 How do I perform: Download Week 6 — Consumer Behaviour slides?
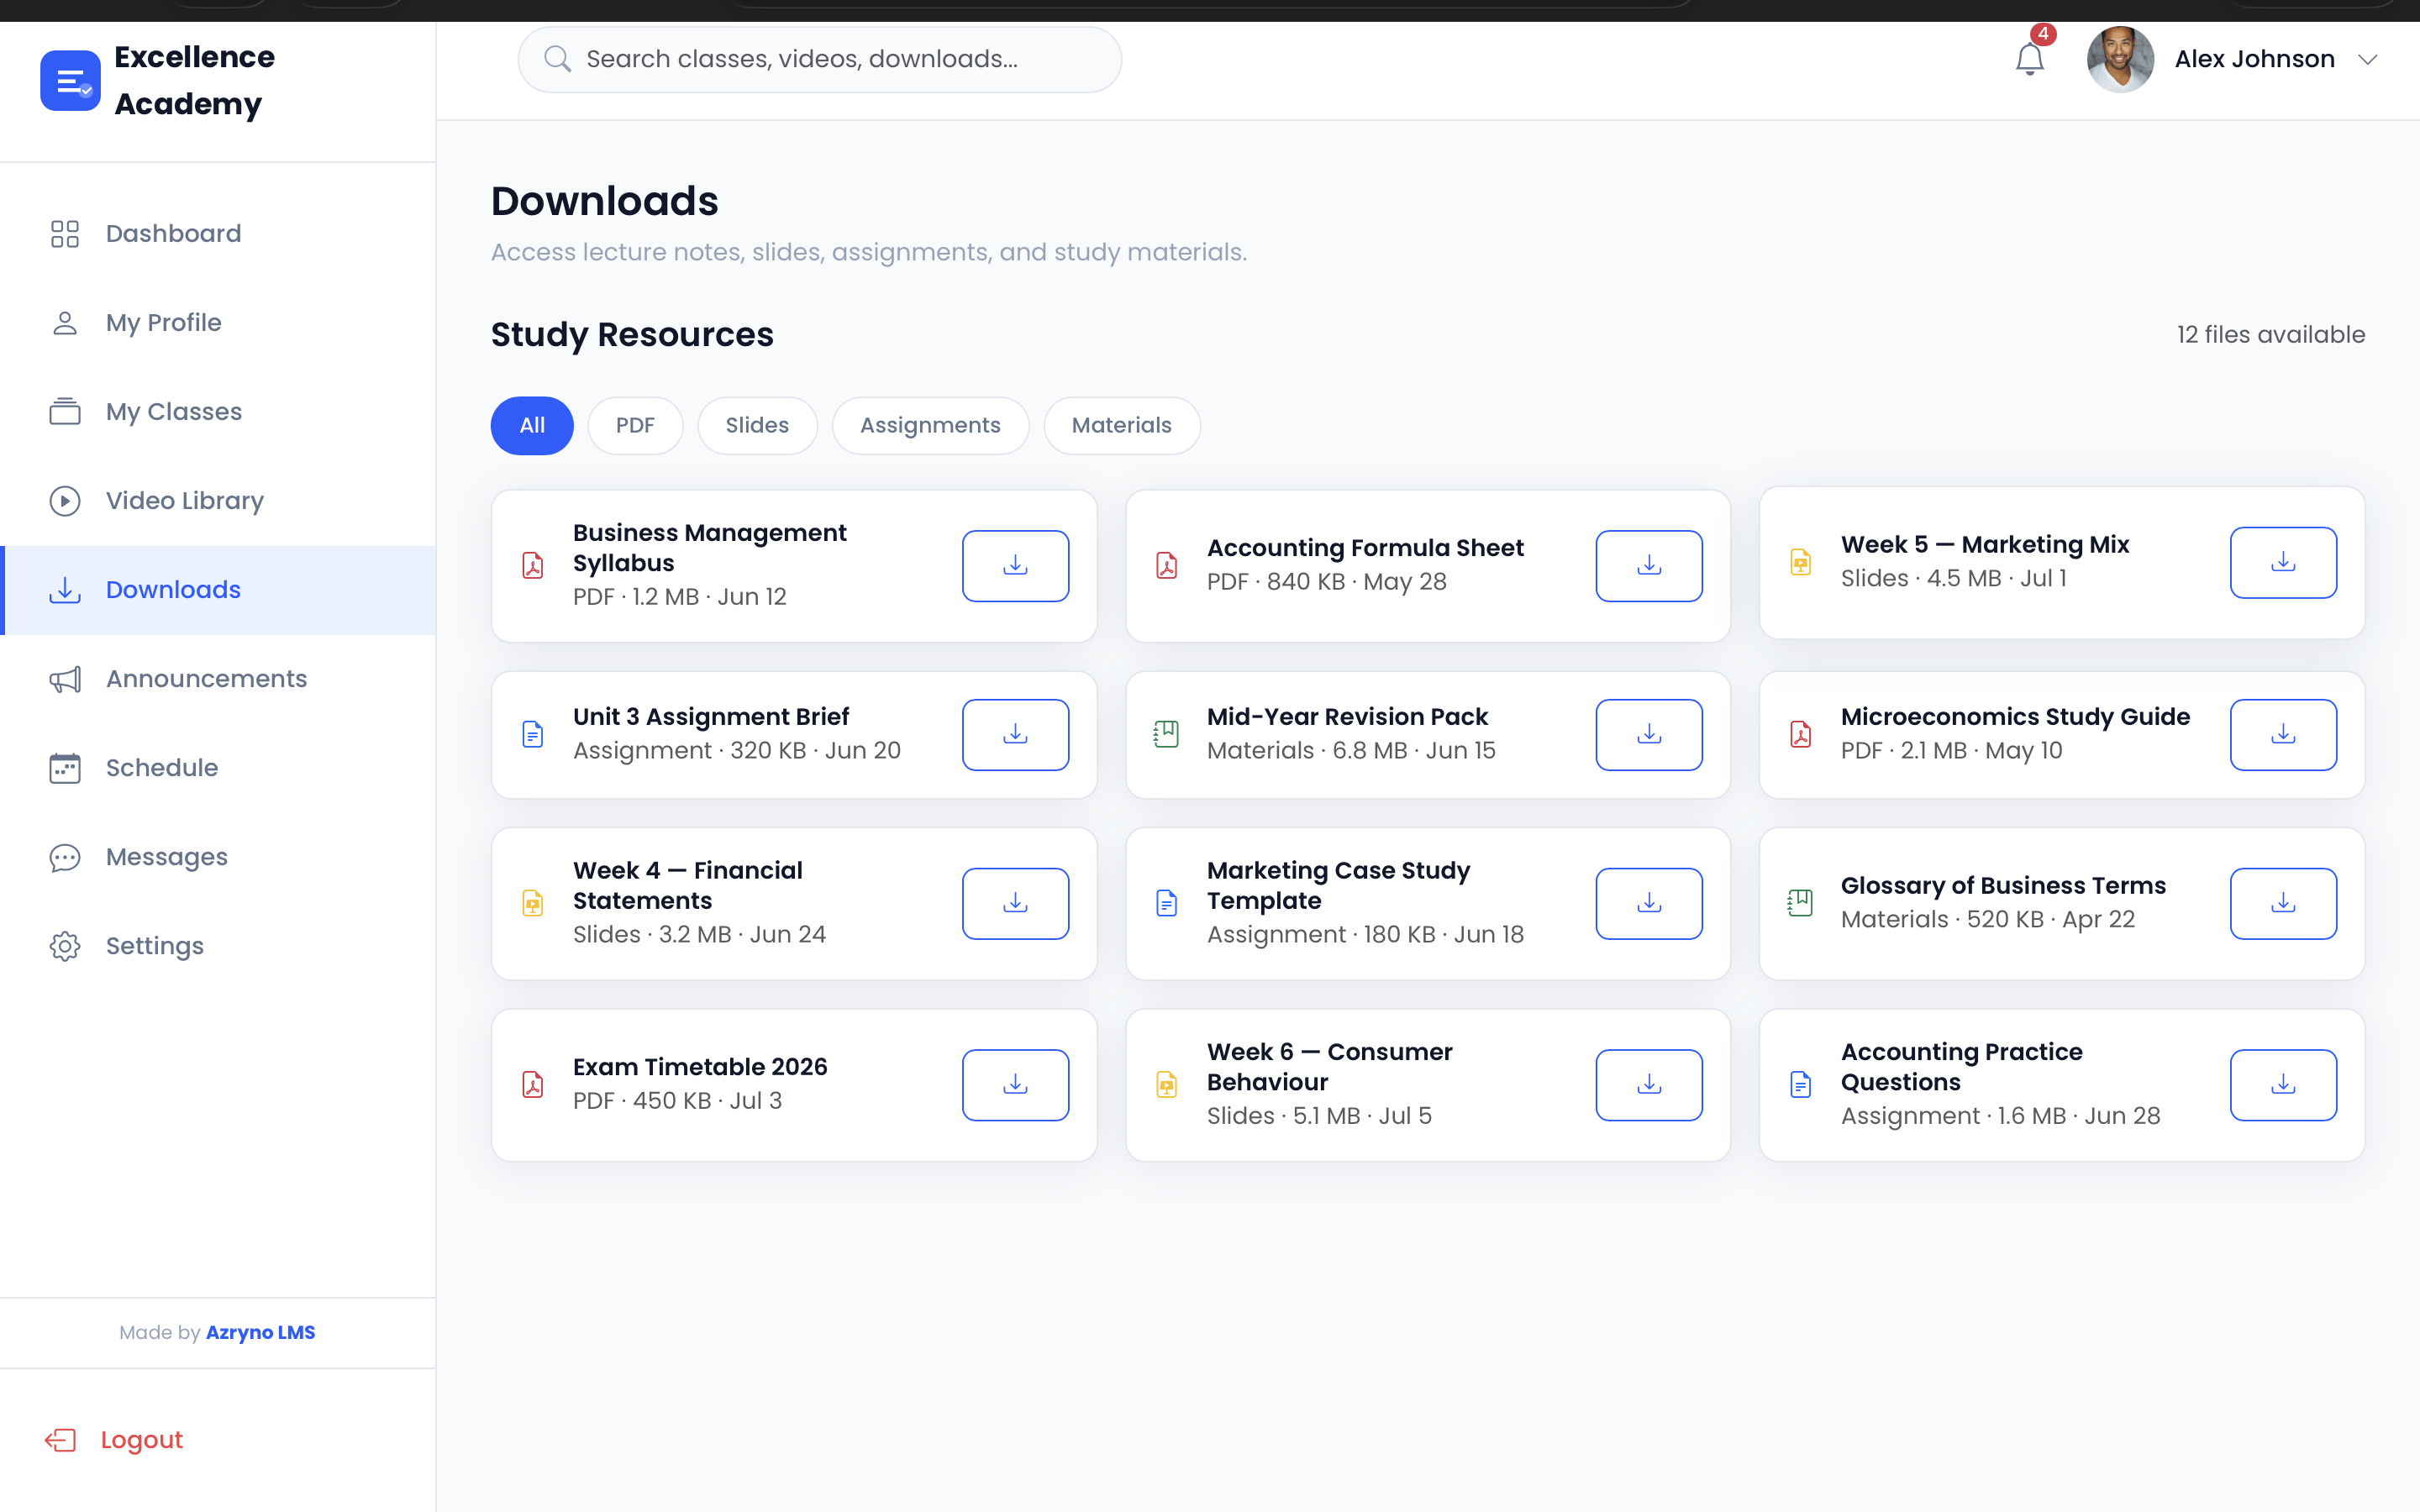click(x=1649, y=1084)
